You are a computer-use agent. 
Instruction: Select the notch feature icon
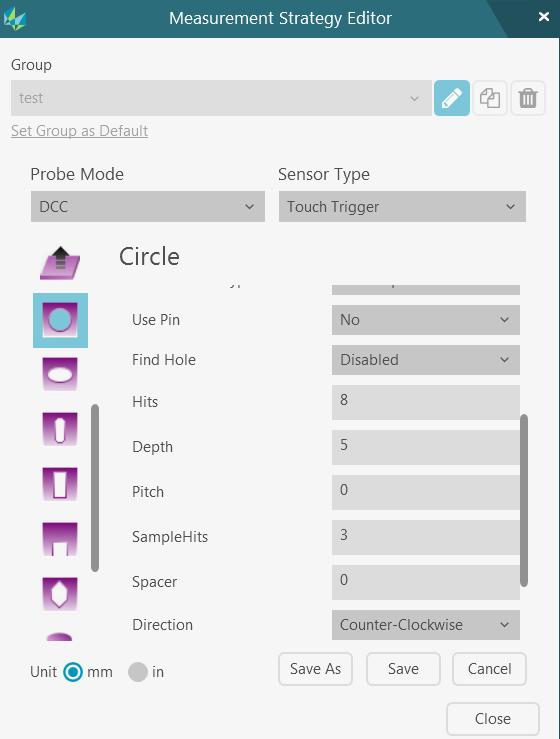(x=60, y=539)
